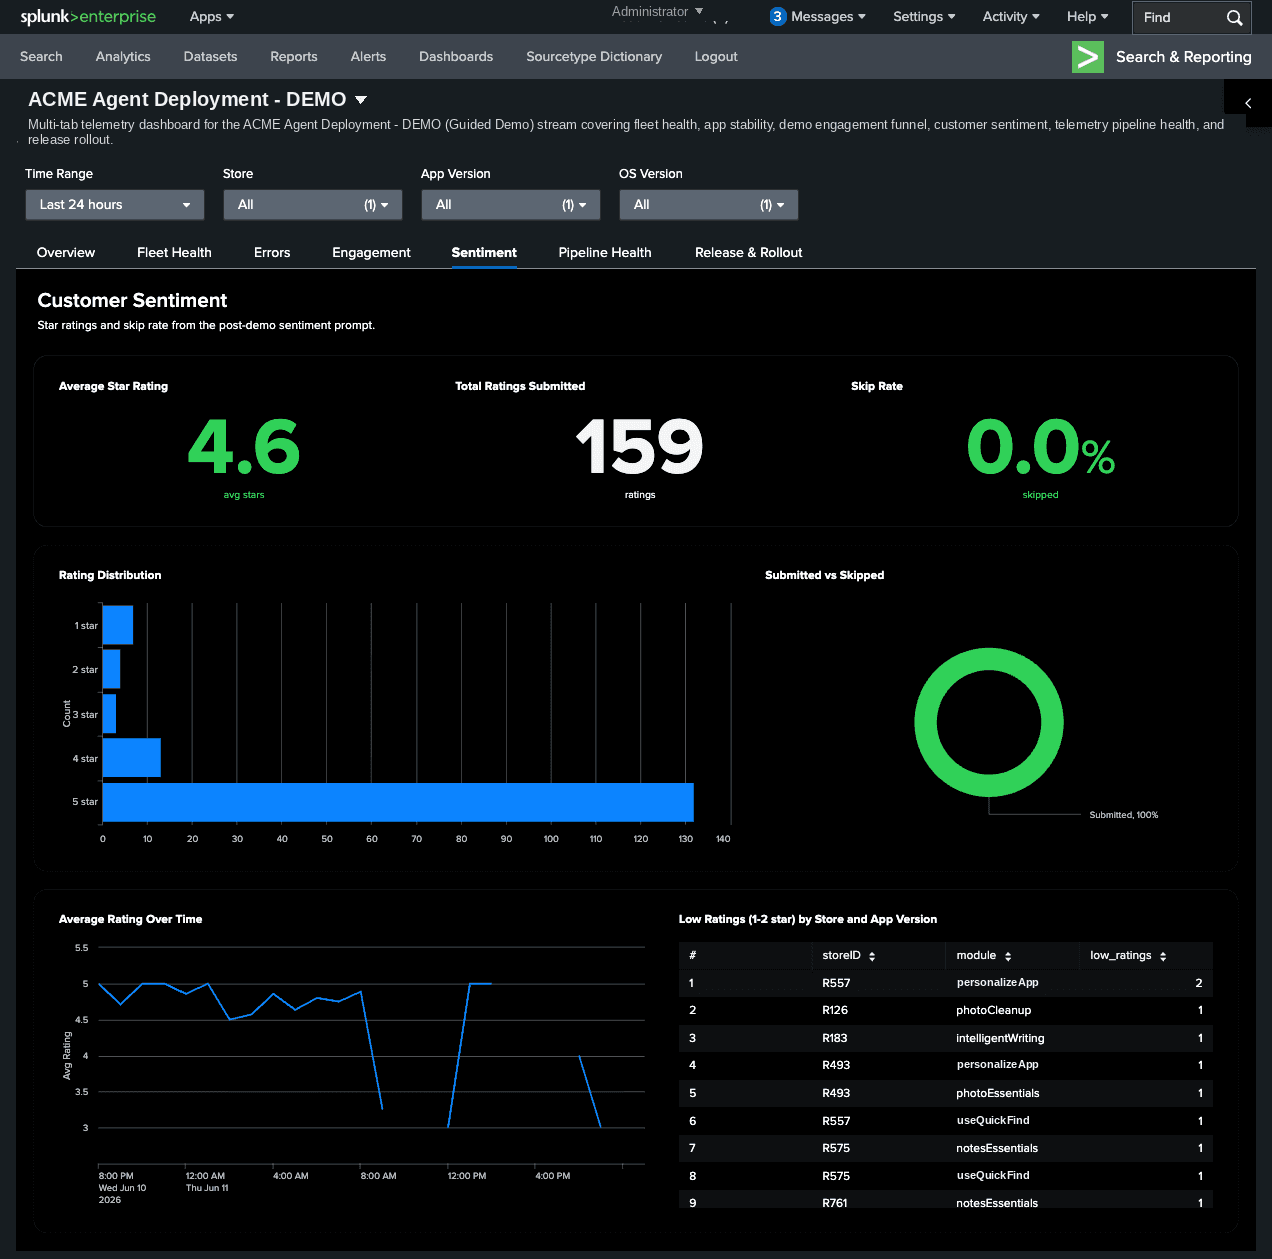Click the R761 store cell
Screen dimensions: 1272x1259
[835, 1203]
